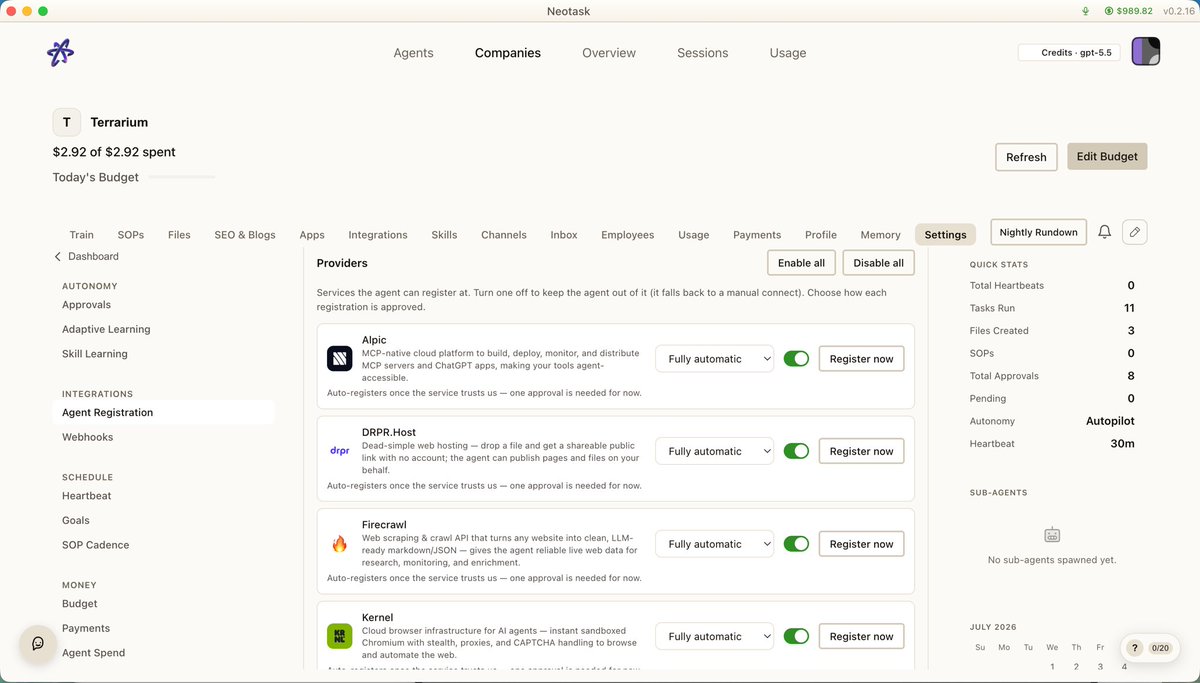Click the back chevron beside Dashboard
The width and height of the screenshot is (1200, 683).
pos(57,257)
